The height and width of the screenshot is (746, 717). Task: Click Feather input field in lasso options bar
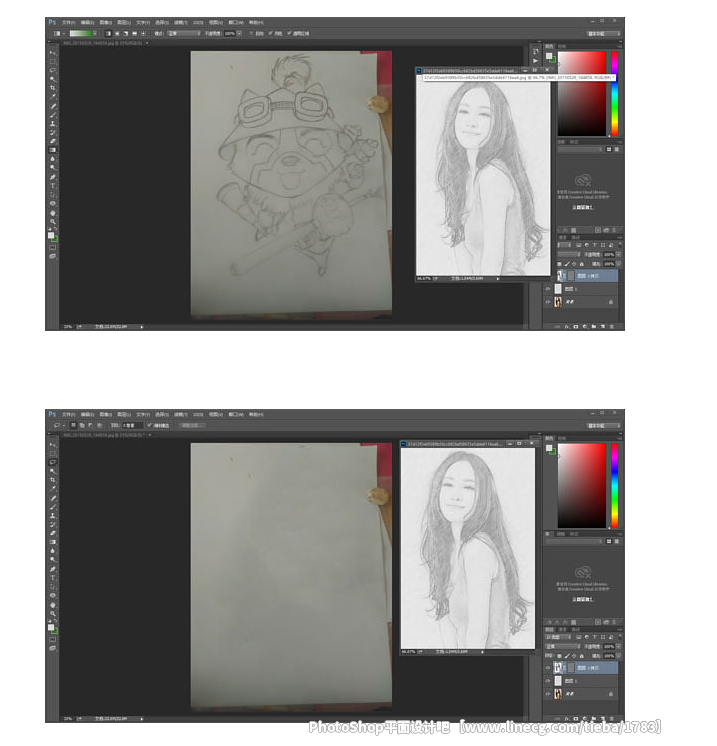pyautogui.click(x=132, y=425)
